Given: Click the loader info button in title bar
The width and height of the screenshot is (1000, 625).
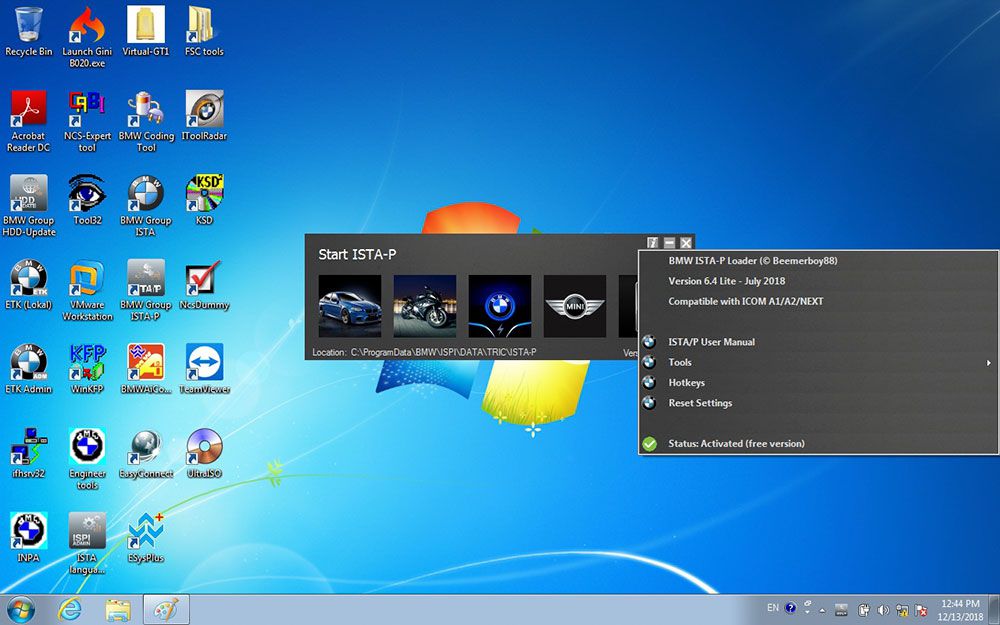Looking at the screenshot, I should click(x=652, y=242).
